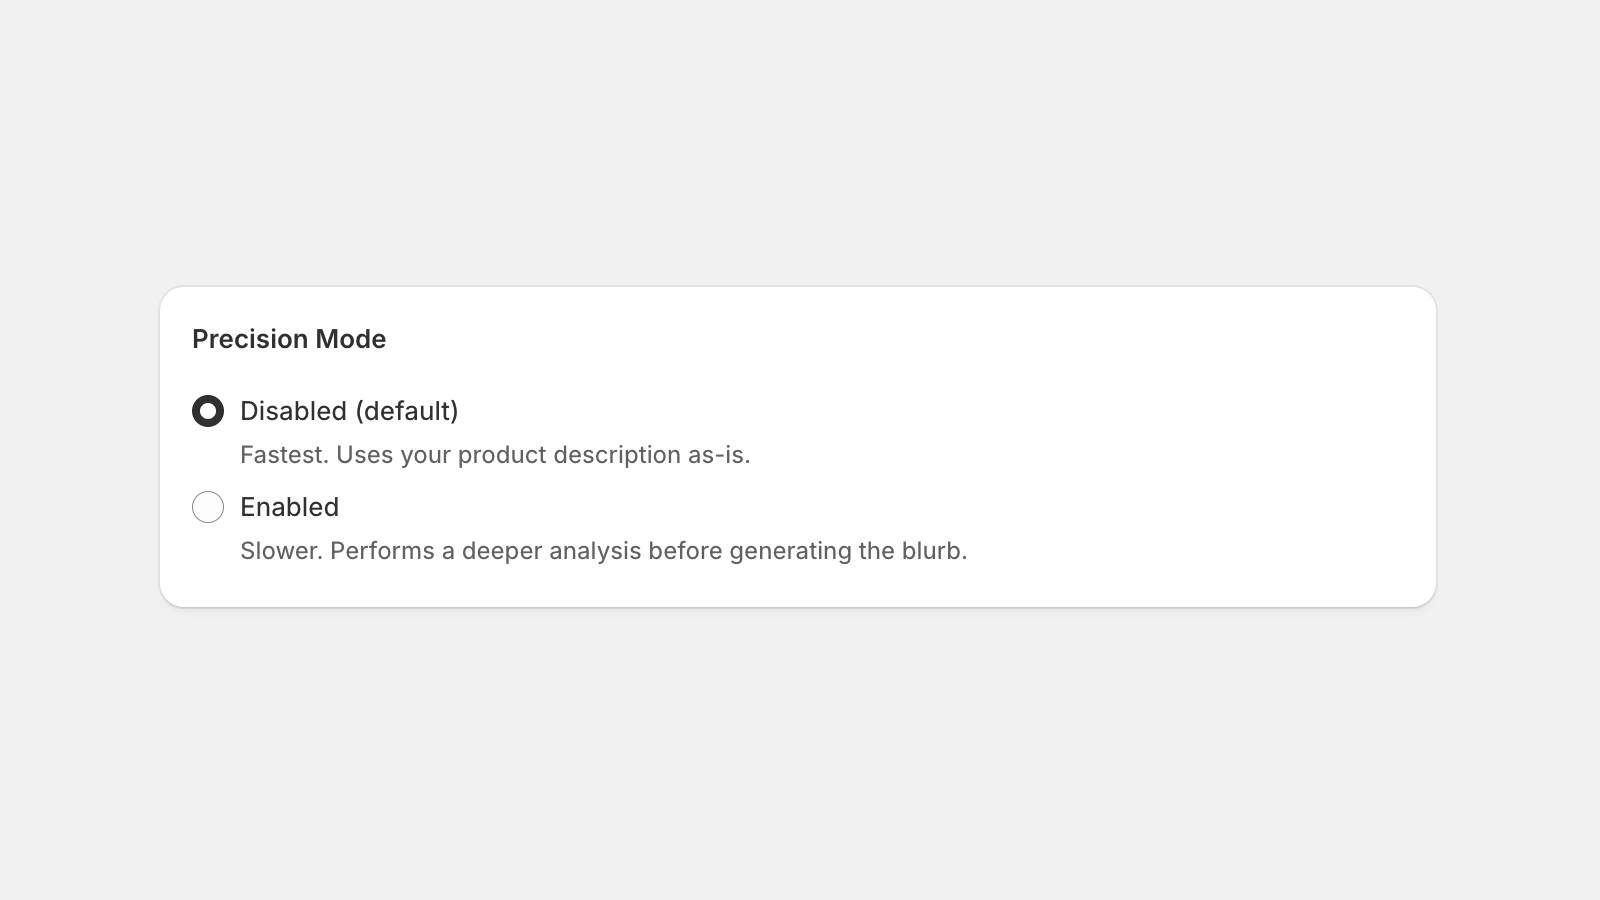Click the Enabled option label
1600x900 pixels.
coord(289,507)
